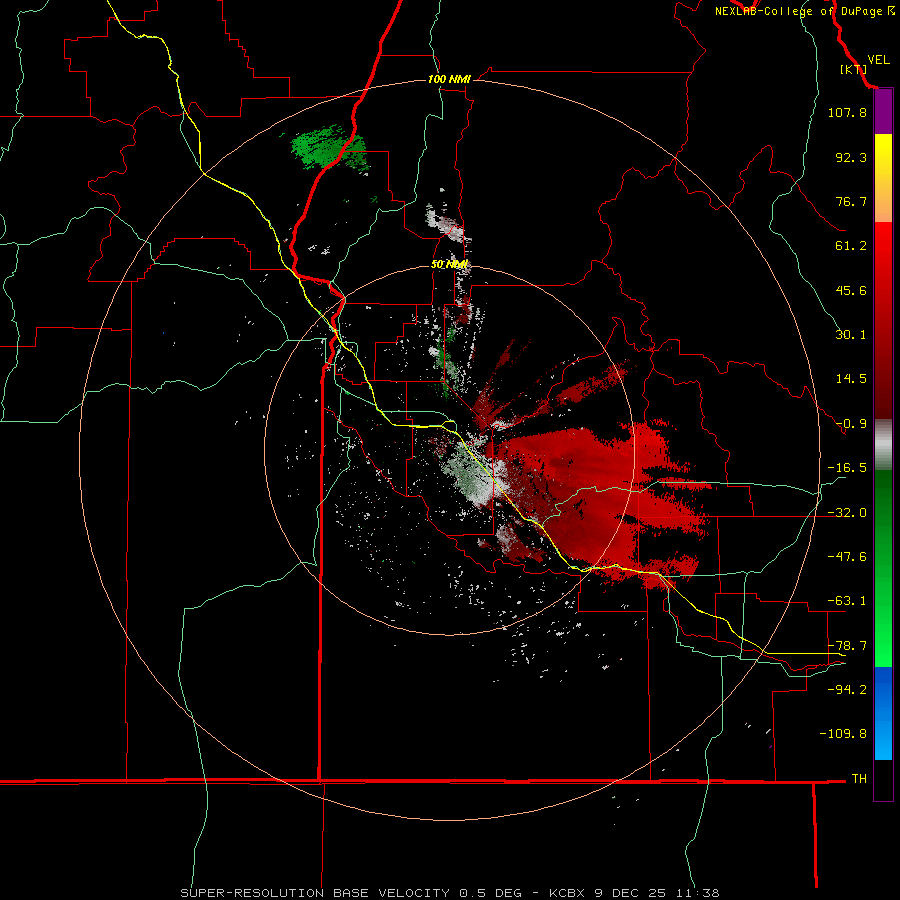
Task: Click the Super-Resolution Base Velocity caption text
Action: point(449,893)
